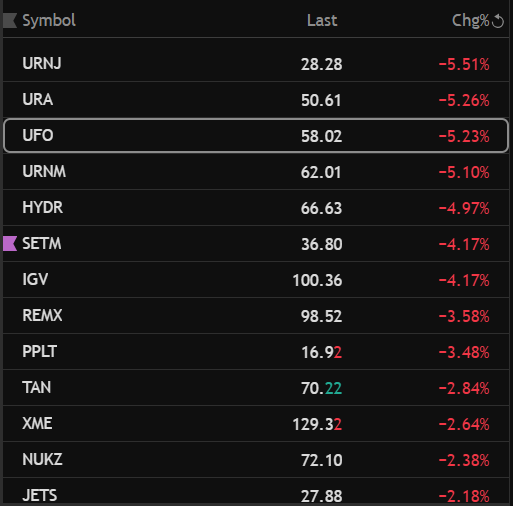The height and width of the screenshot is (506, 513).
Task: Click the reset sorting icon beside Chg%
Action: tap(498, 21)
